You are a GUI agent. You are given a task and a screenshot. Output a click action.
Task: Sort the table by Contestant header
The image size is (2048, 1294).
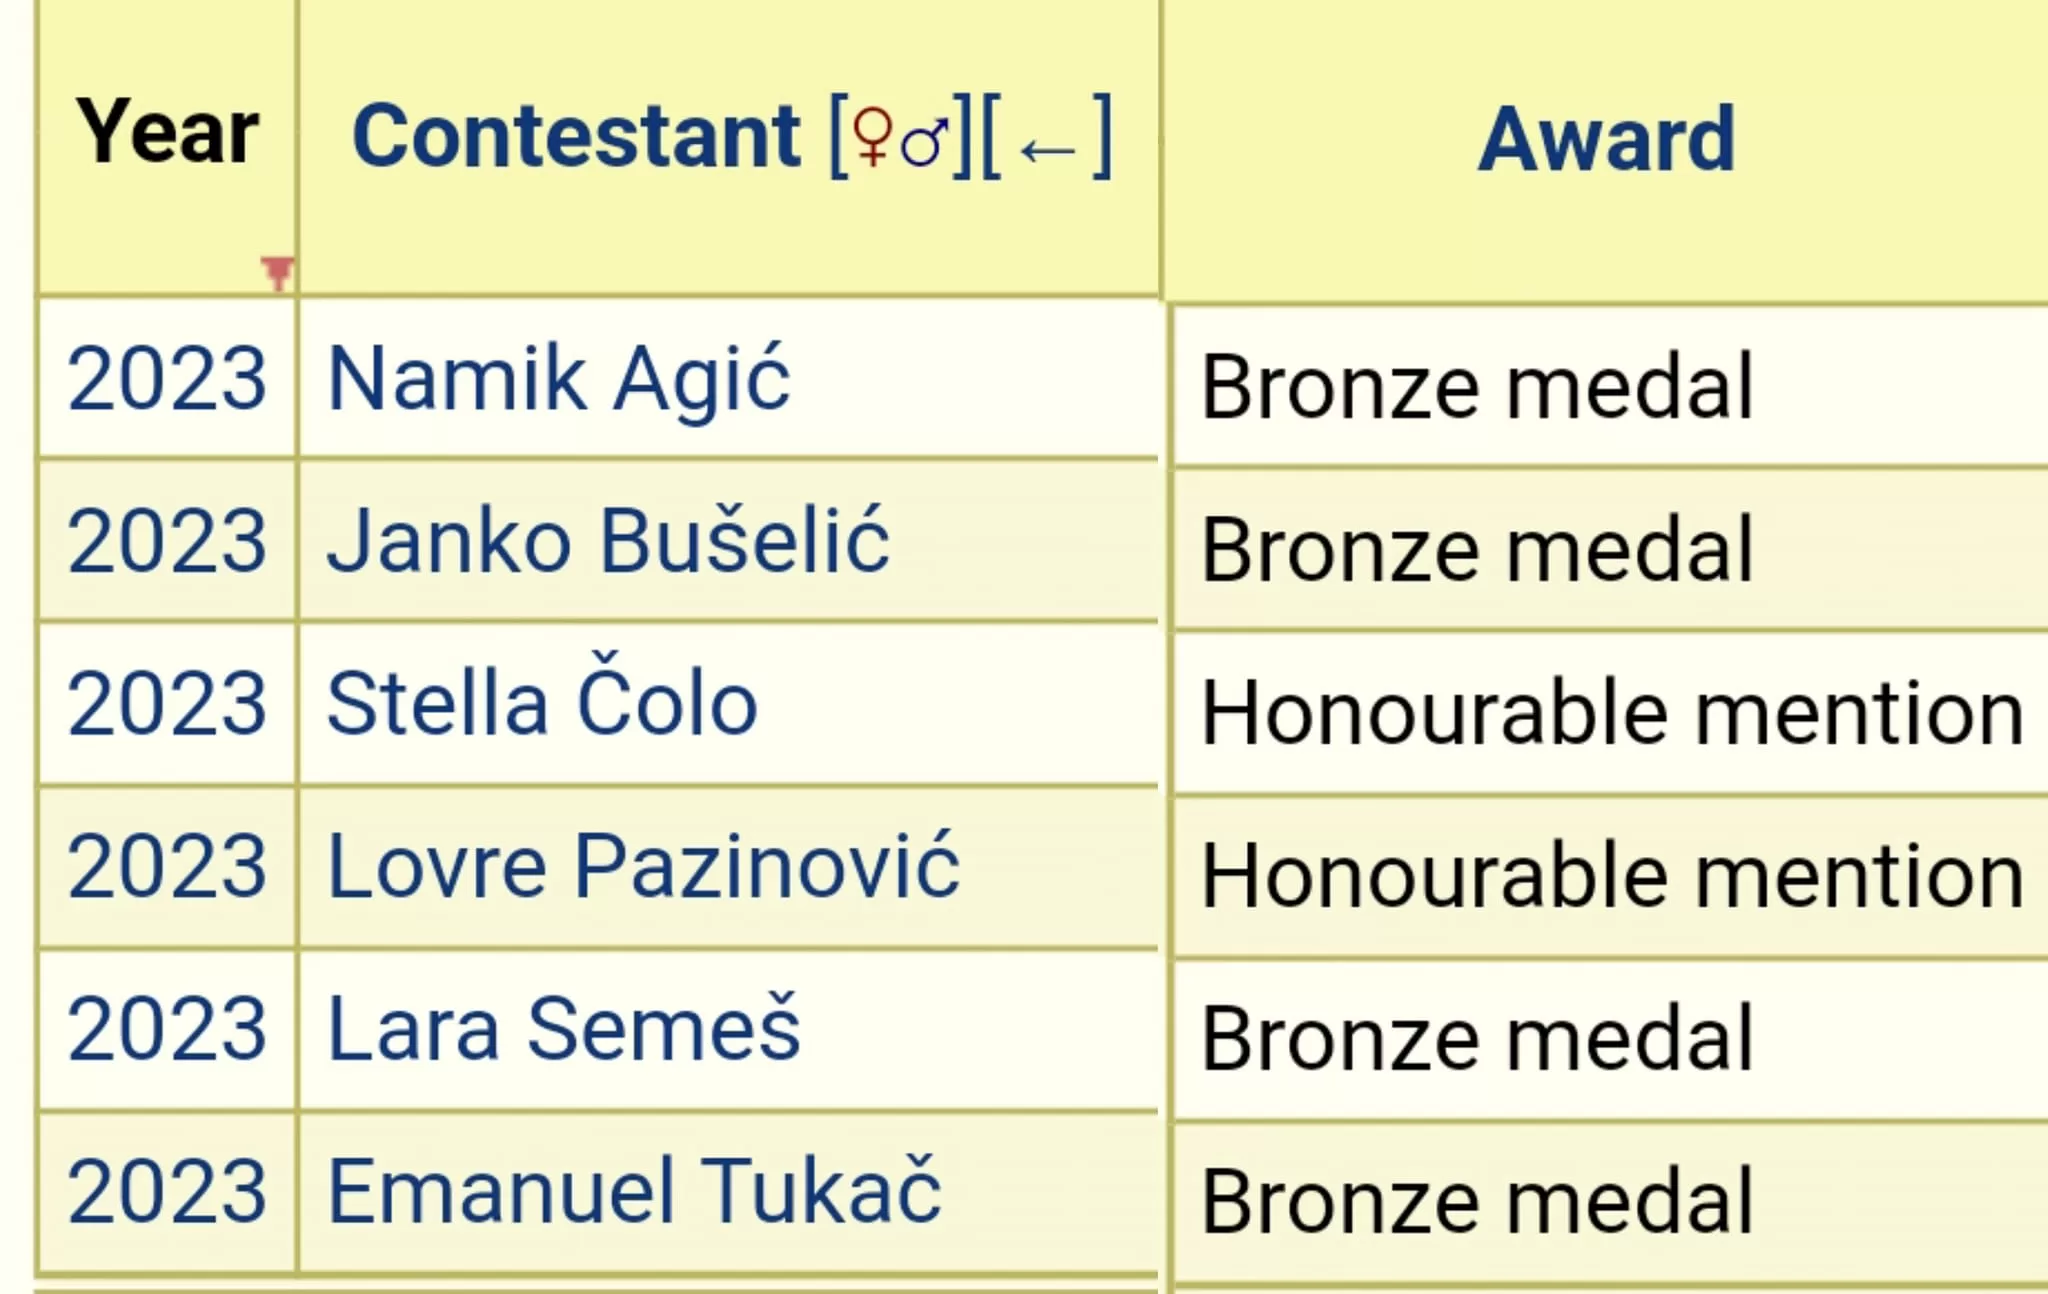(576, 136)
